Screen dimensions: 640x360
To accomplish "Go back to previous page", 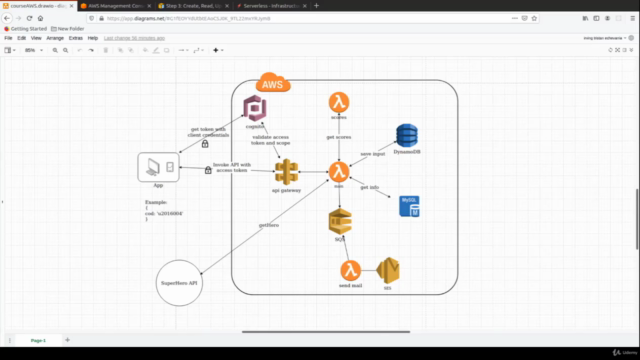I will click(7, 18).
